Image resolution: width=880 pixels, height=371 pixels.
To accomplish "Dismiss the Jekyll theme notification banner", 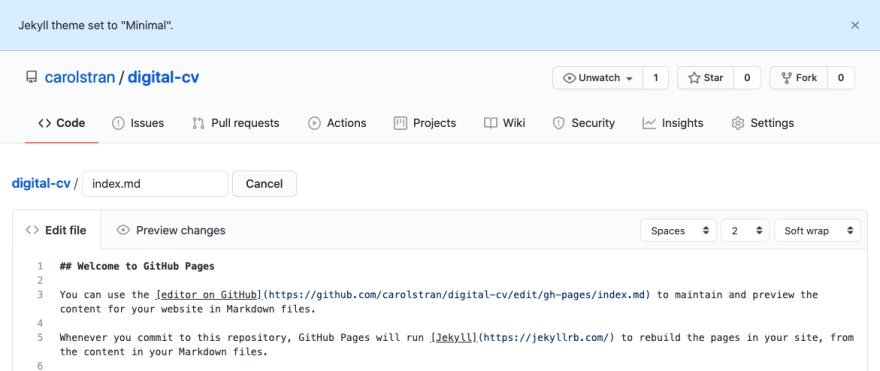I will [x=855, y=25].
